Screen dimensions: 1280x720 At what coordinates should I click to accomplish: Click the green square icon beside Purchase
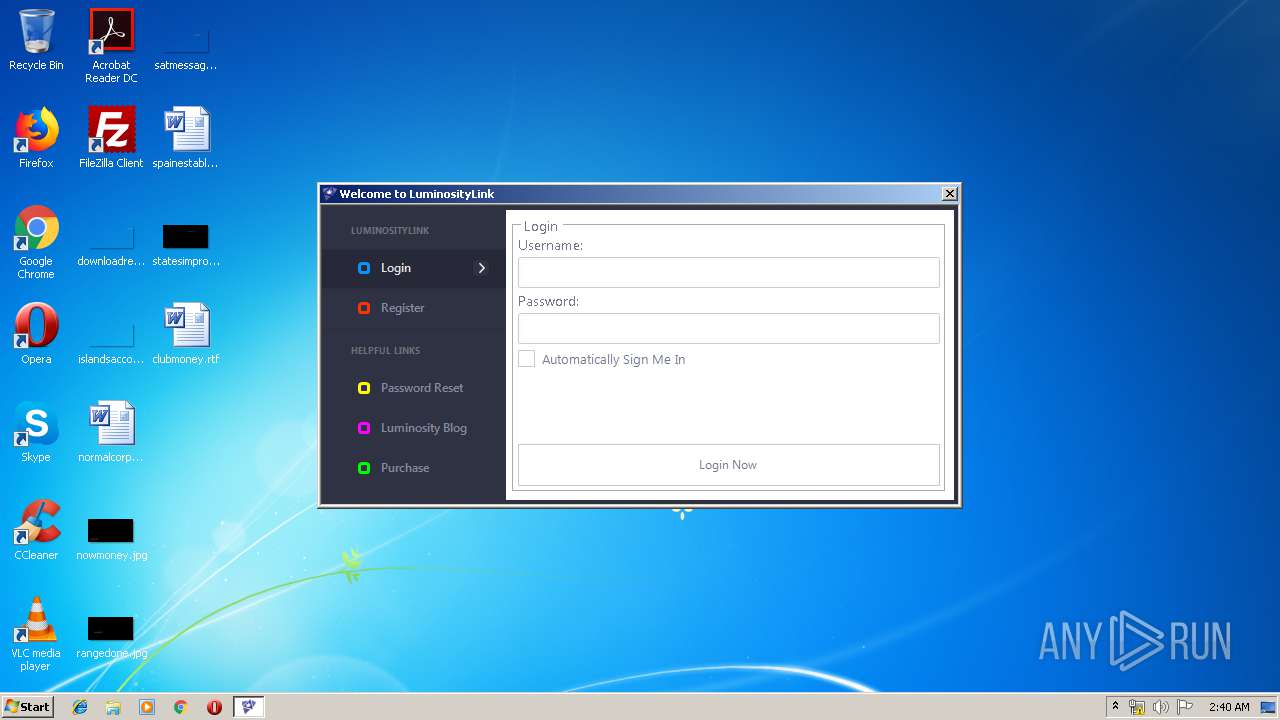coord(364,468)
